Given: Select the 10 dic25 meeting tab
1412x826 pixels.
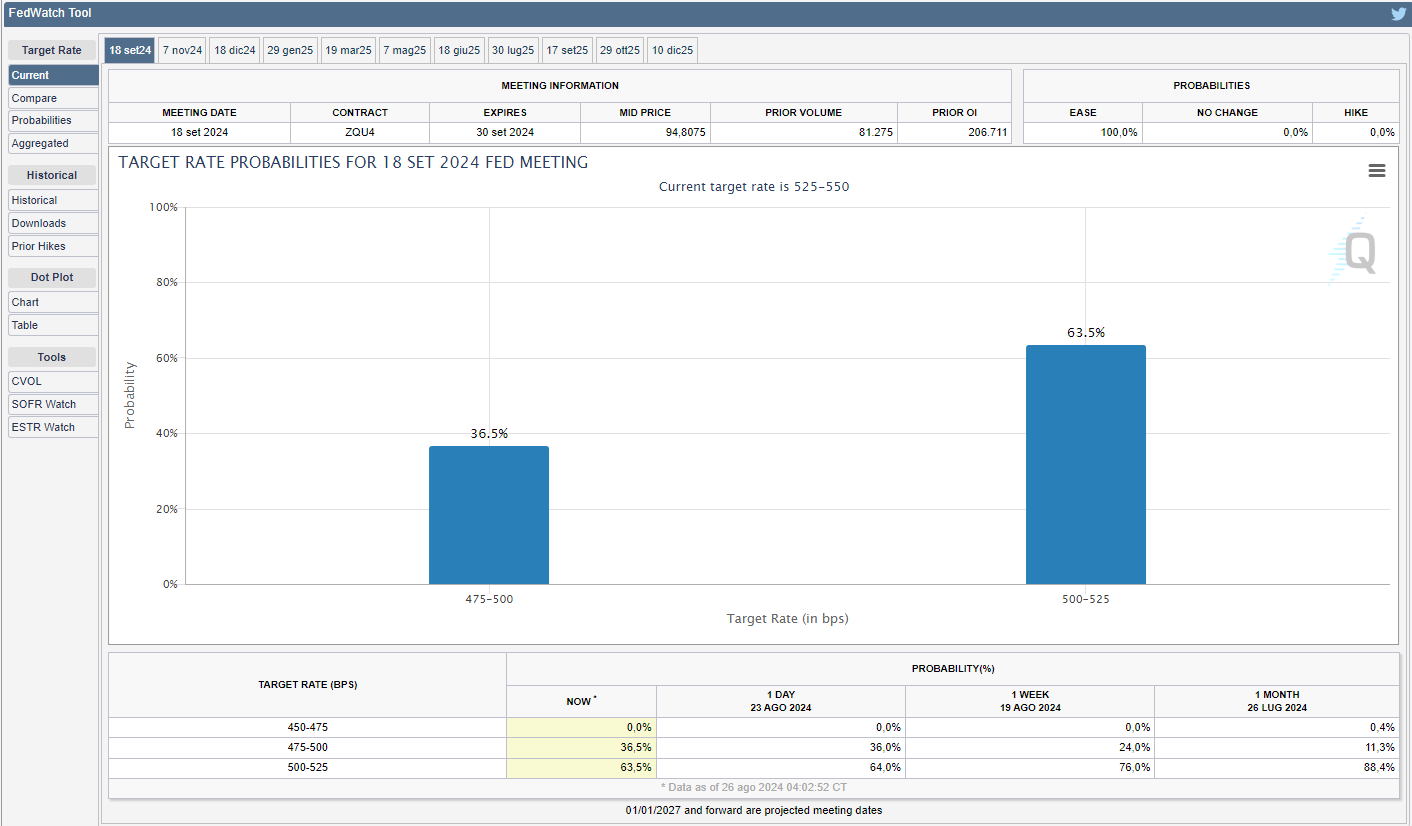Looking at the screenshot, I should click(x=672, y=50).
